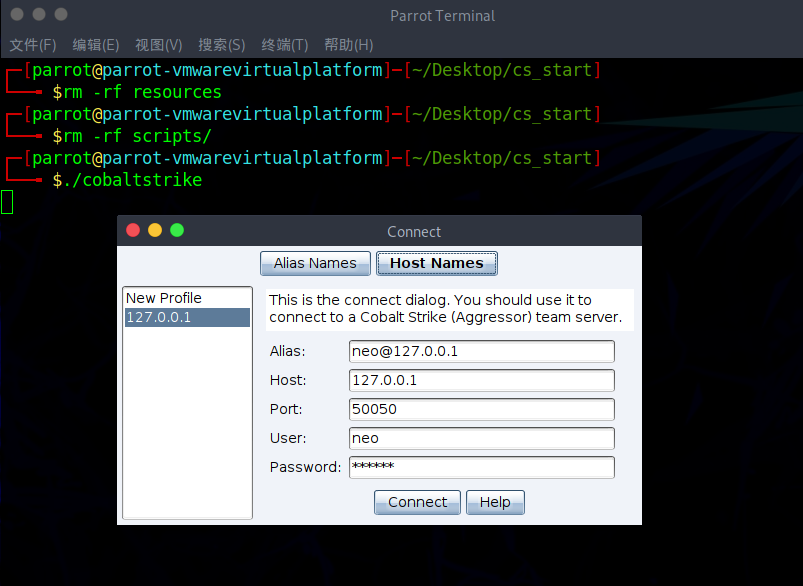The height and width of the screenshot is (586, 803).
Task: Click the Parrot Terminal title bar text
Action: click(442, 16)
